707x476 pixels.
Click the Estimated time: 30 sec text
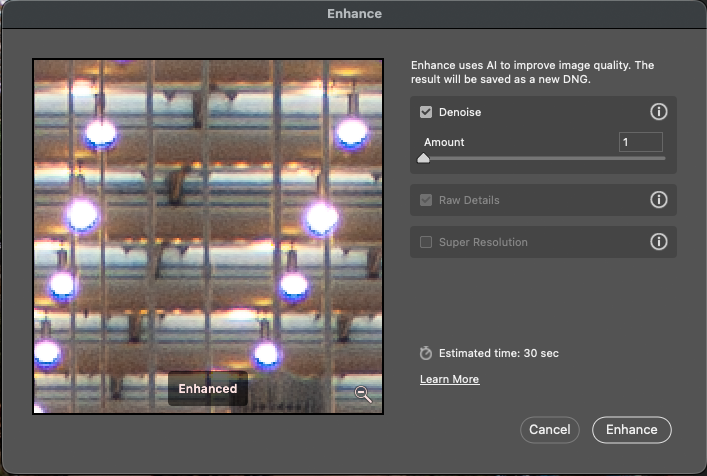488,353
